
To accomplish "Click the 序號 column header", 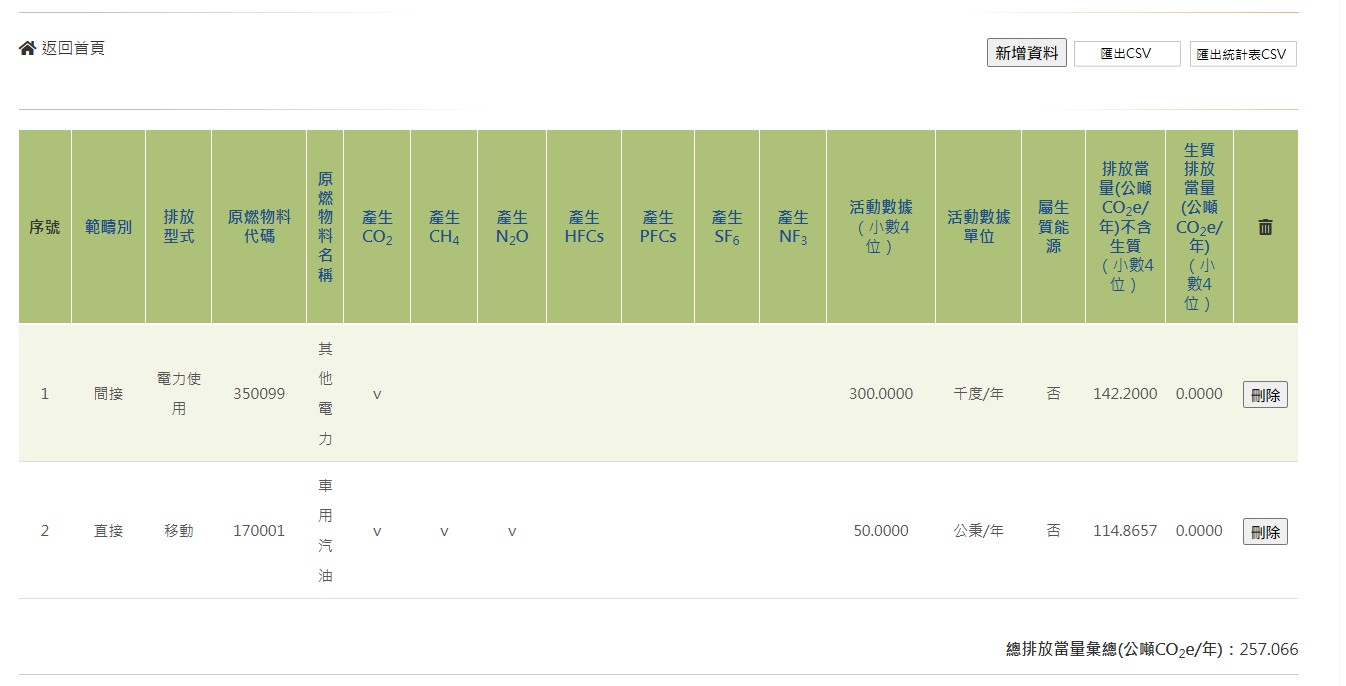I will 44,227.
